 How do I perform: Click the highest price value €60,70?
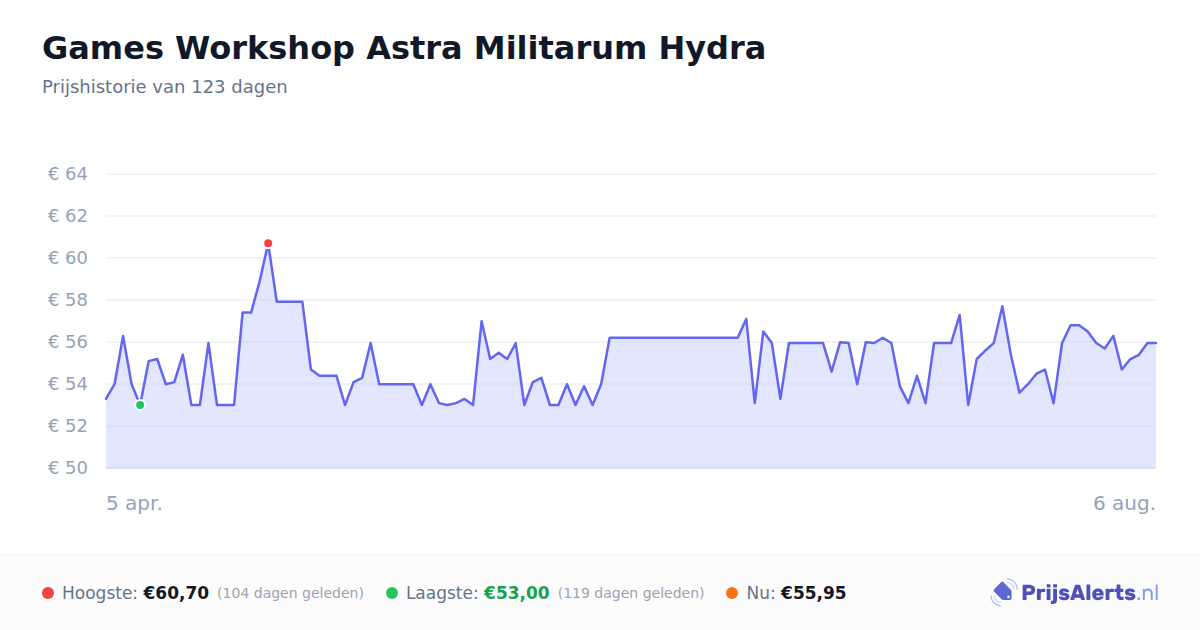(176, 593)
